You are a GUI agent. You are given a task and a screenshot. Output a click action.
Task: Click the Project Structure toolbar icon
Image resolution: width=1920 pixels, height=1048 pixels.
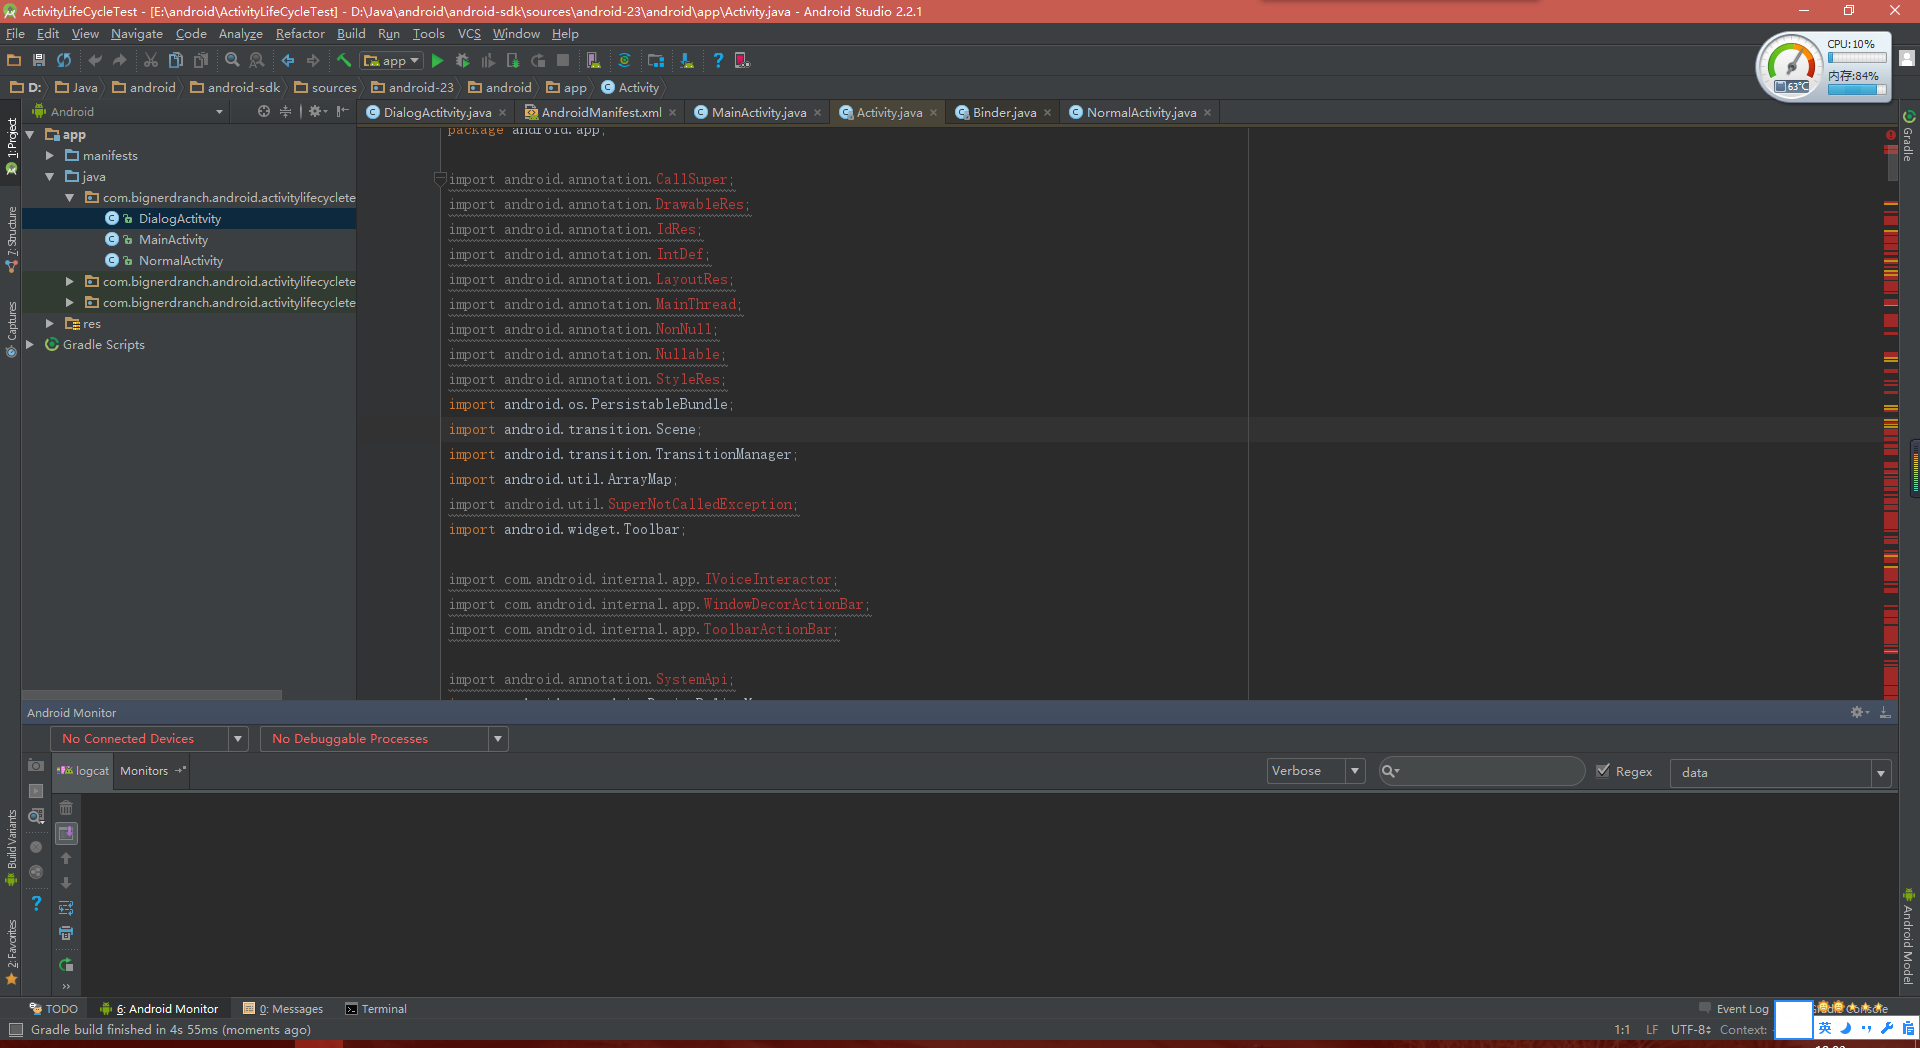(x=656, y=61)
